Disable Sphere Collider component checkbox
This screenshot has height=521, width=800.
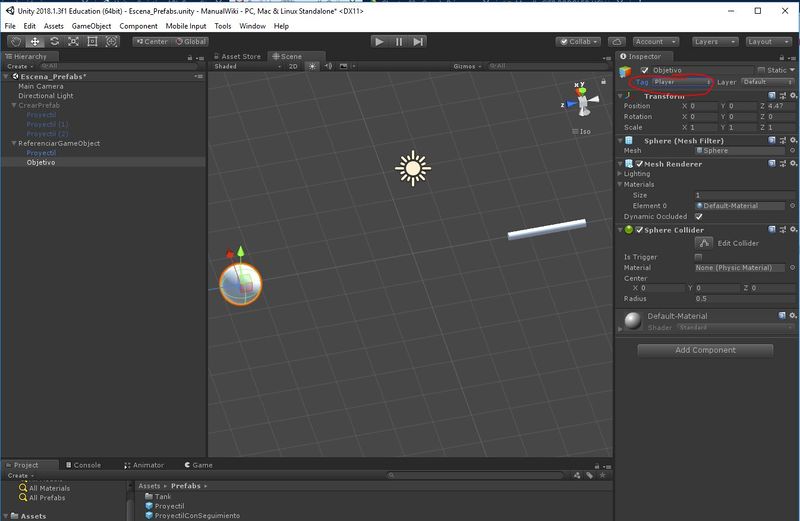pos(639,230)
